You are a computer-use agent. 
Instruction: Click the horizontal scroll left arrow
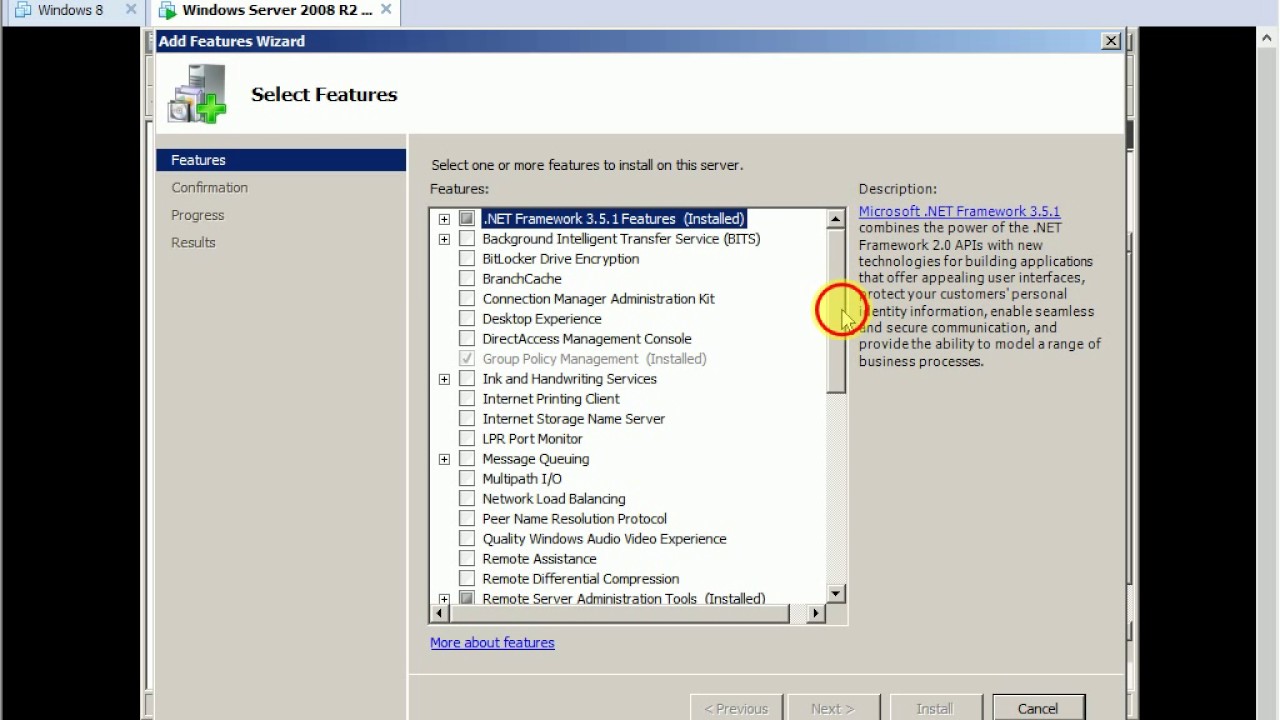pos(440,613)
